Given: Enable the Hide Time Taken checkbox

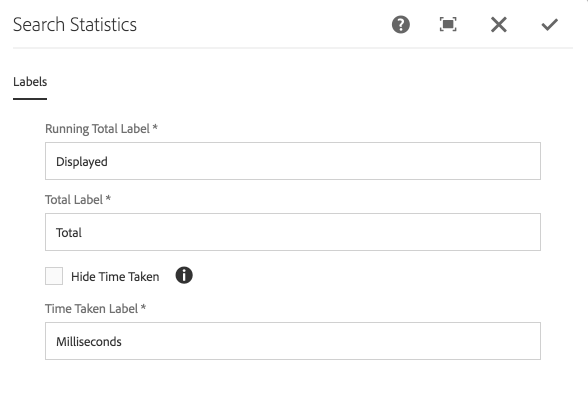Looking at the screenshot, I should [x=54, y=276].
